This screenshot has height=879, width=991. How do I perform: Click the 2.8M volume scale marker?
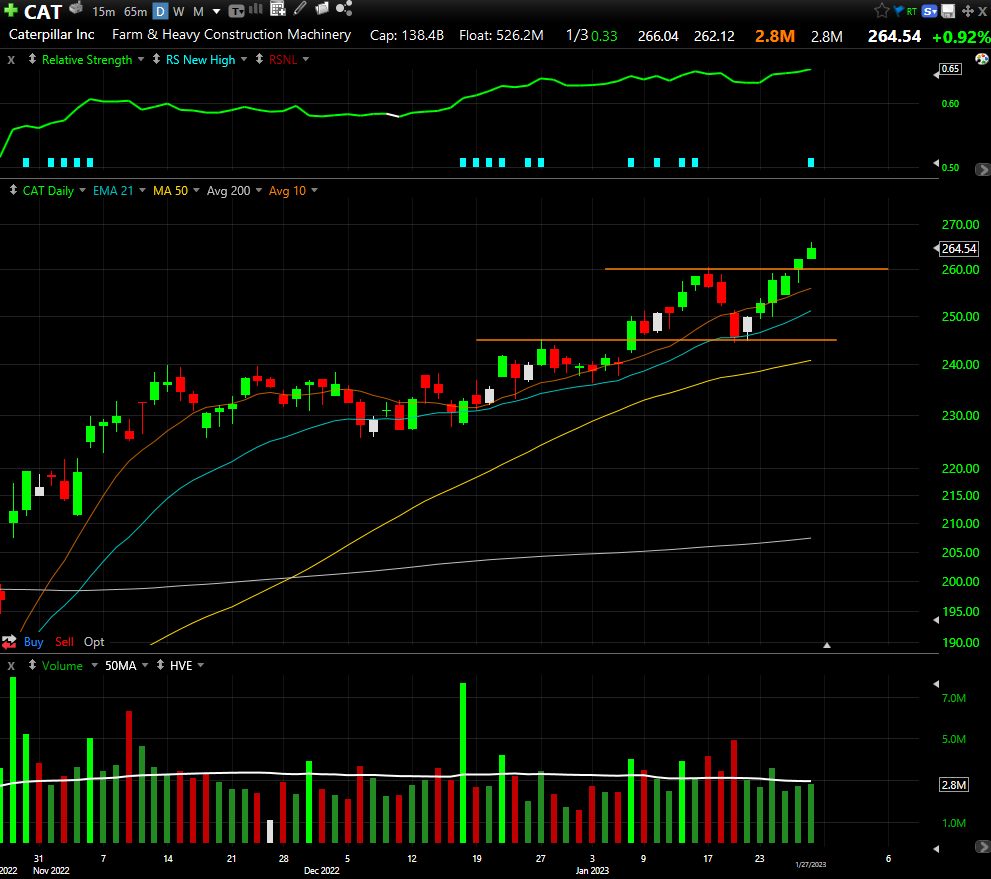pos(954,785)
